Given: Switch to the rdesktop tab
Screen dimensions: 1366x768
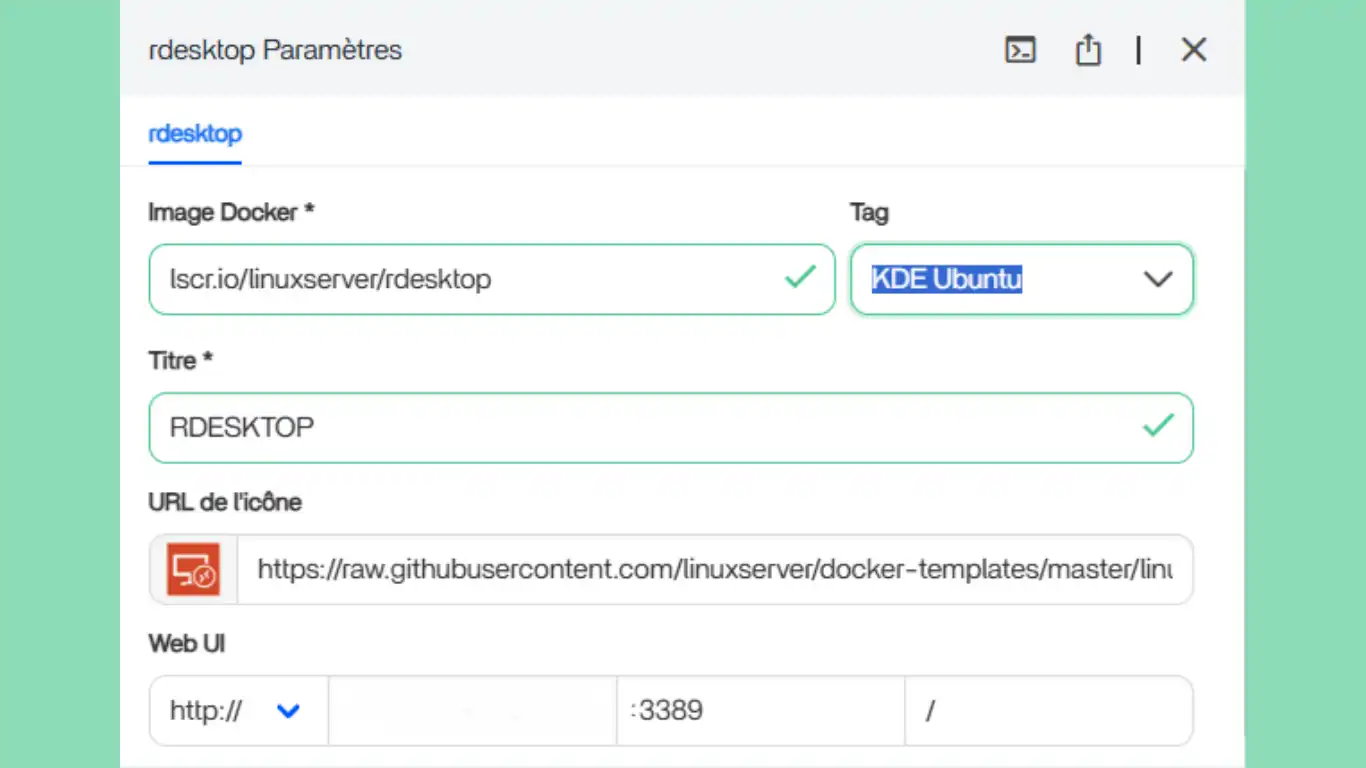Looking at the screenshot, I should pos(195,133).
